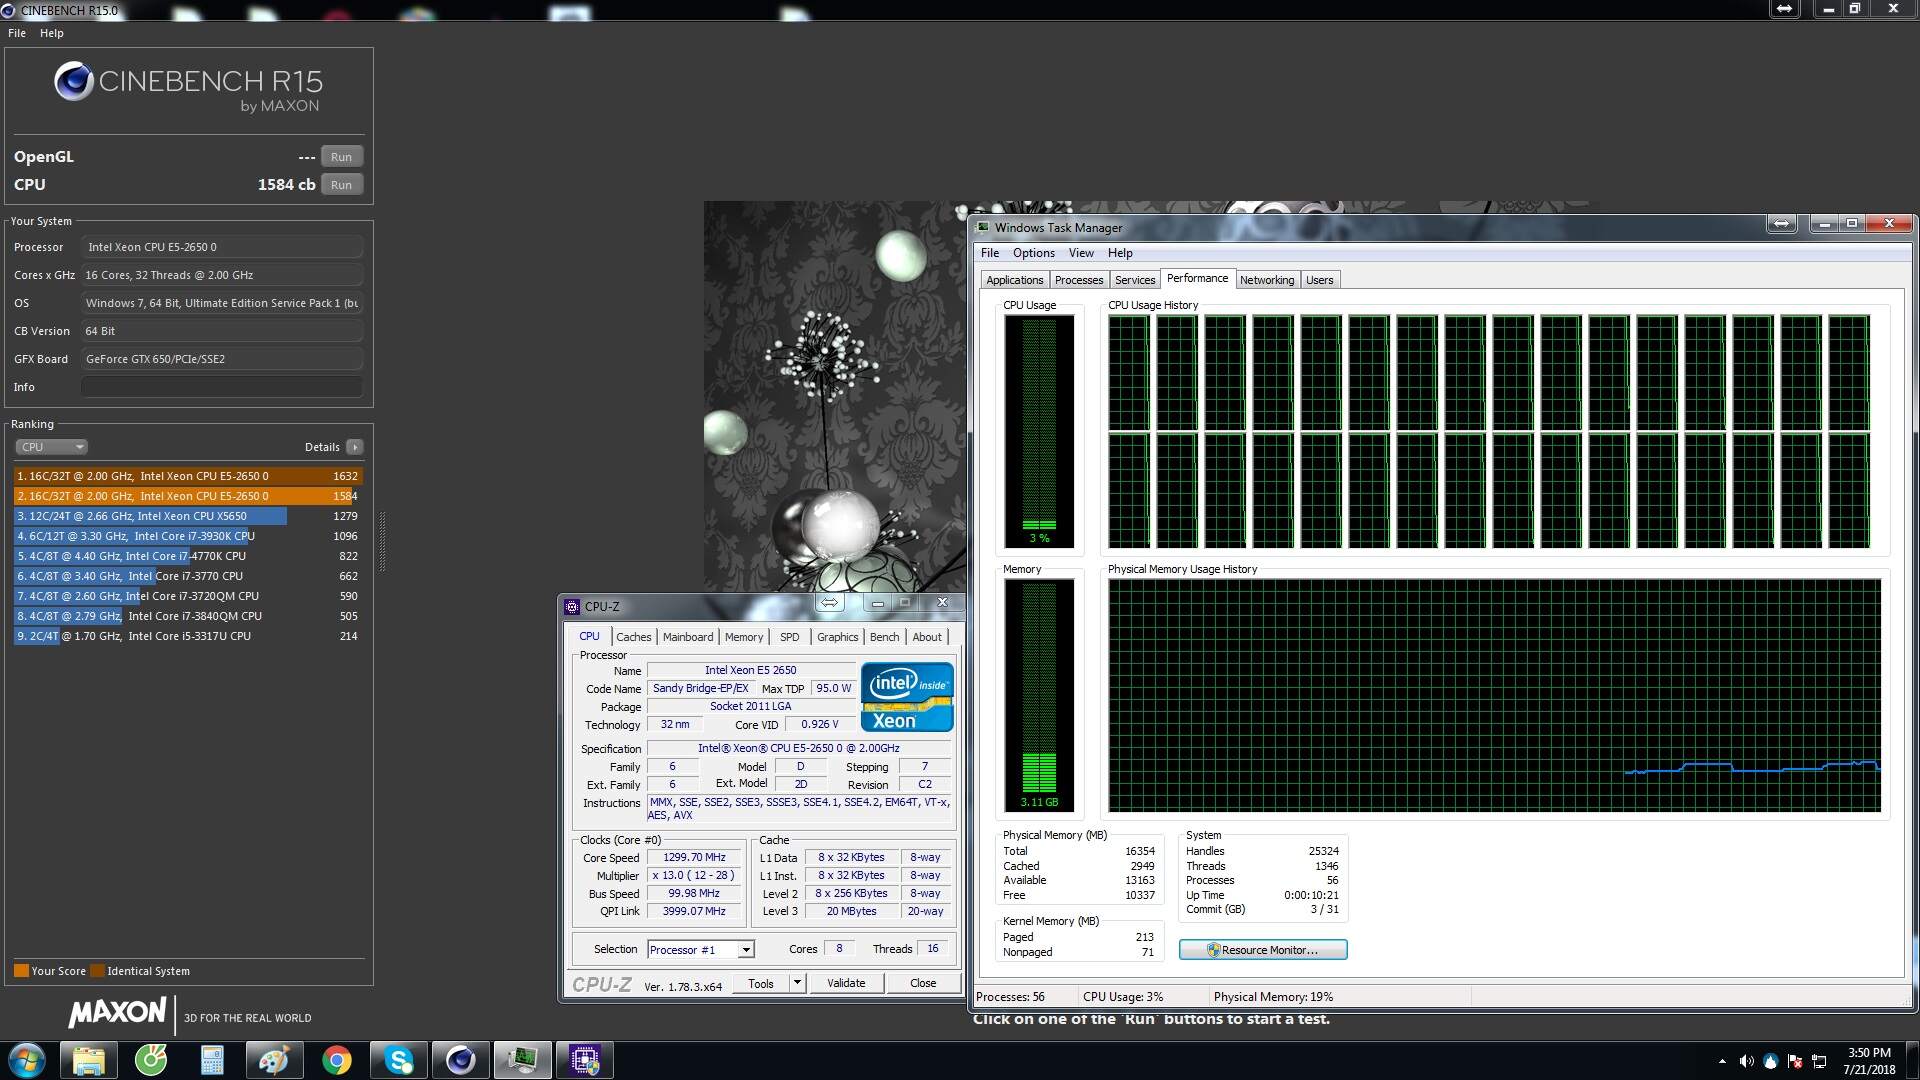Open Skype from the taskbar

398,1059
